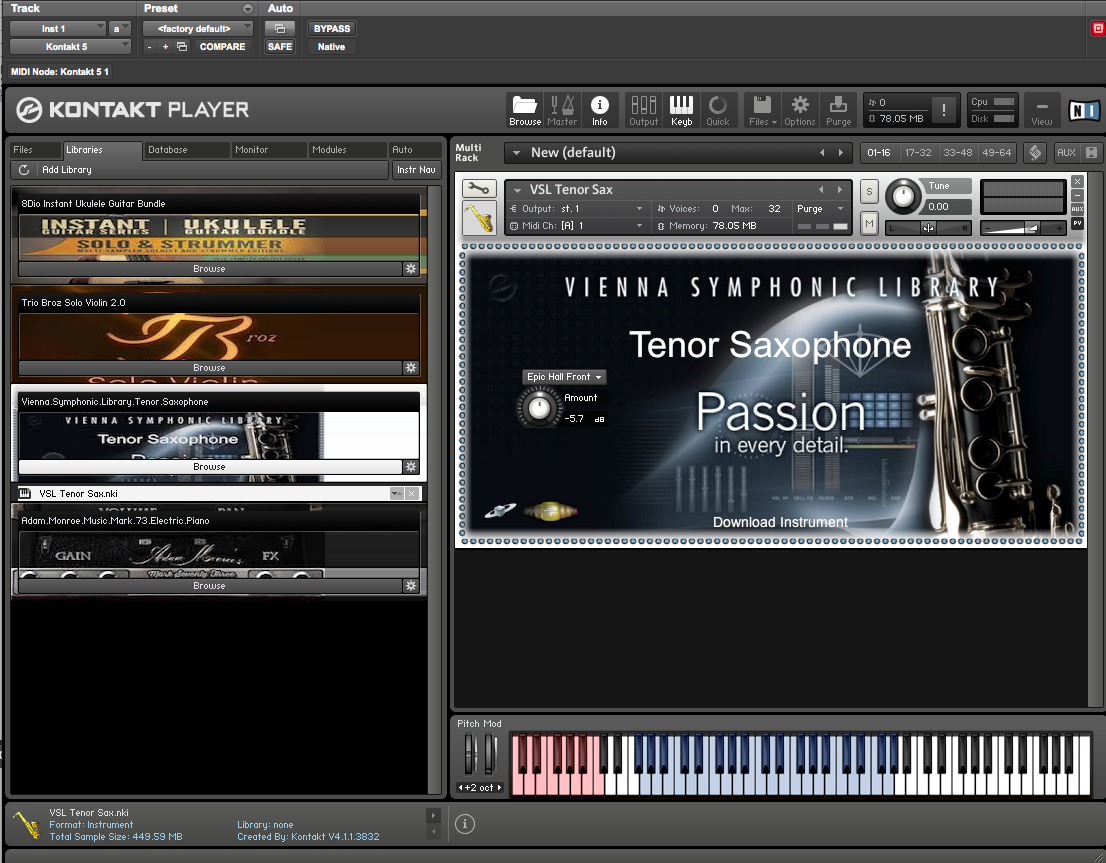Show the Output mixer section
This screenshot has height=863, width=1106.
click(643, 111)
